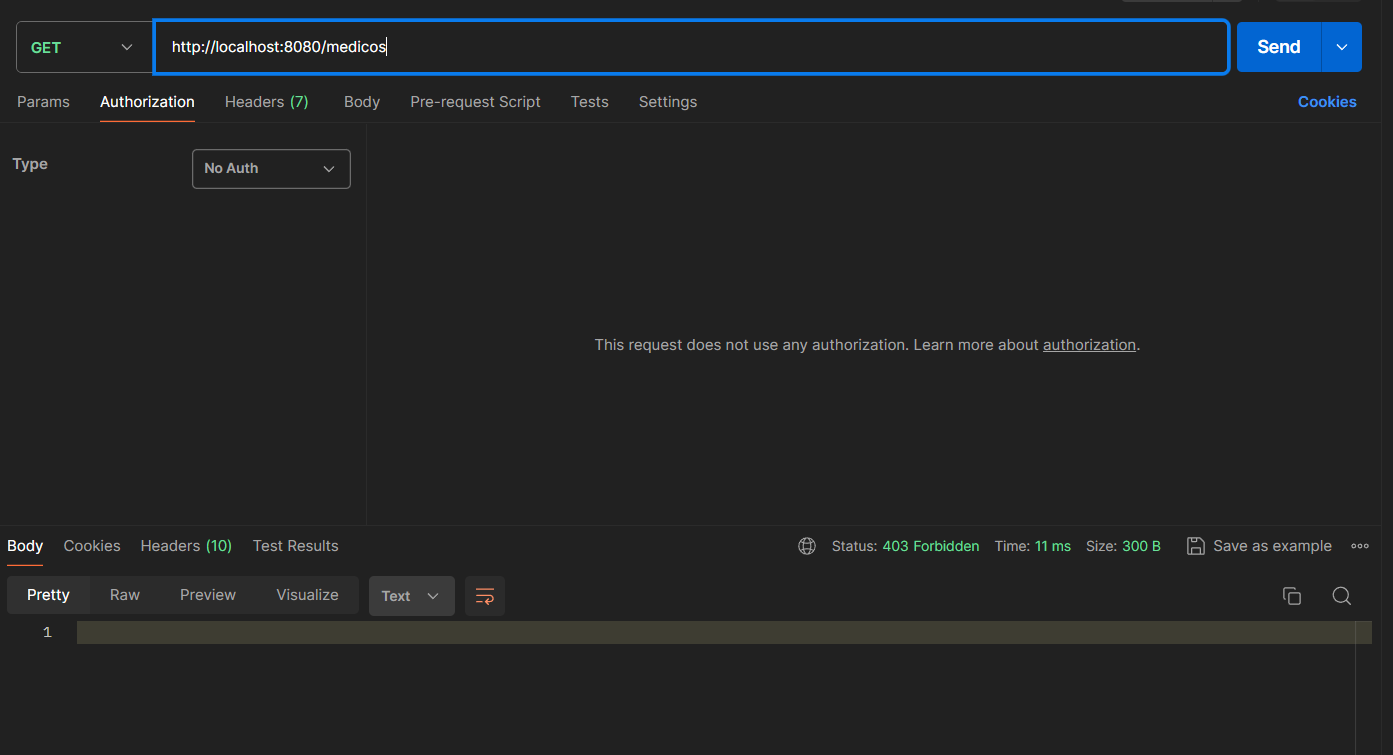The image size is (1393, 755).
Task: Search the response with the magnifier icon
Action: [1342, 596]
